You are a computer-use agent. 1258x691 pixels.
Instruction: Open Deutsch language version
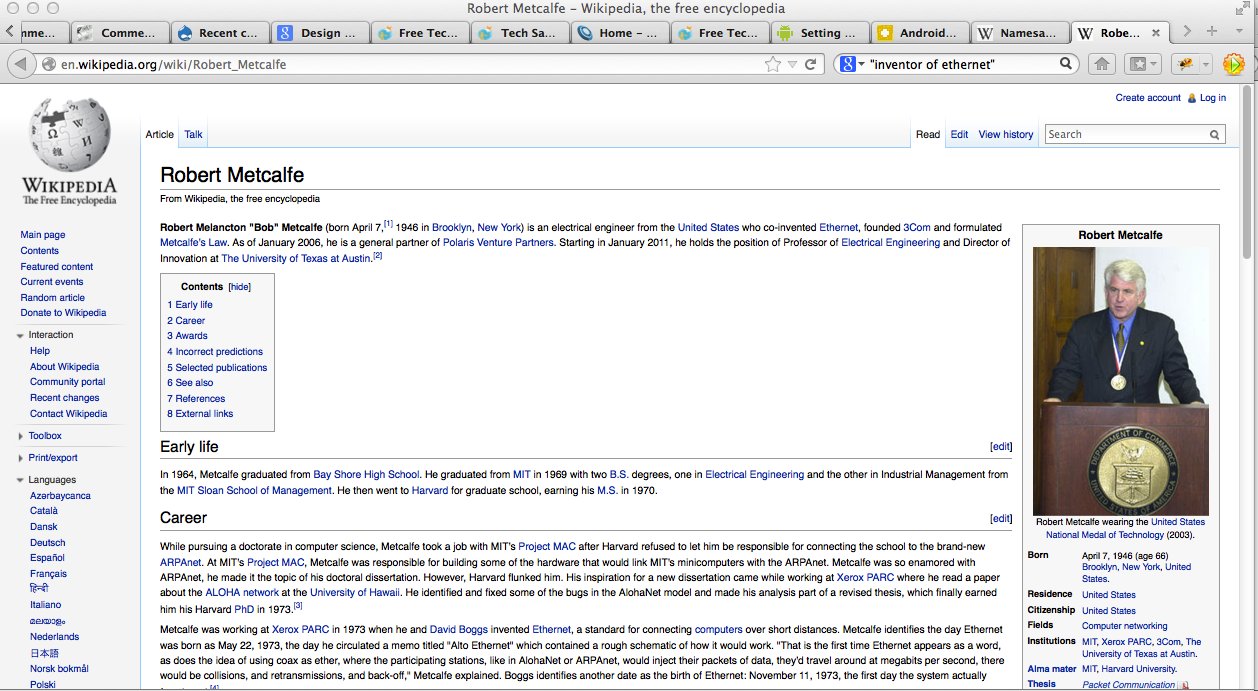coord(48,542)
